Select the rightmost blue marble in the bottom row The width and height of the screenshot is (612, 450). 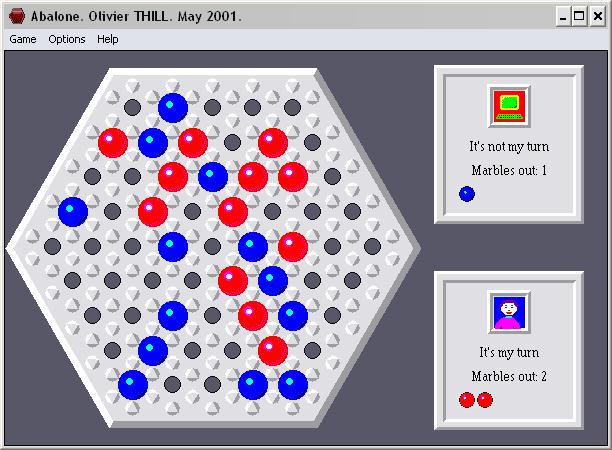(x=293, y=385)
